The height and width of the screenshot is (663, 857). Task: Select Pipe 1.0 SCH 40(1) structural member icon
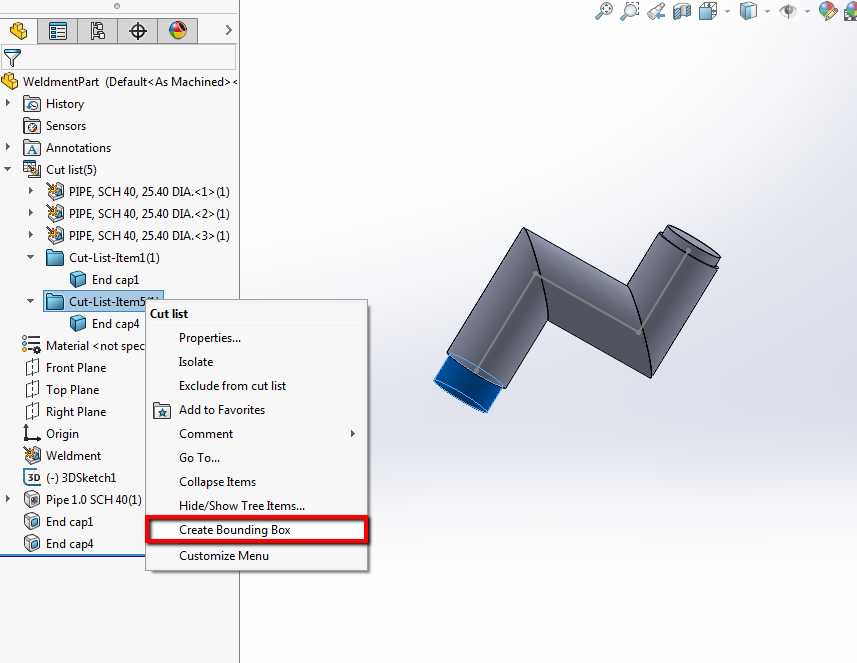click(32, 500)
